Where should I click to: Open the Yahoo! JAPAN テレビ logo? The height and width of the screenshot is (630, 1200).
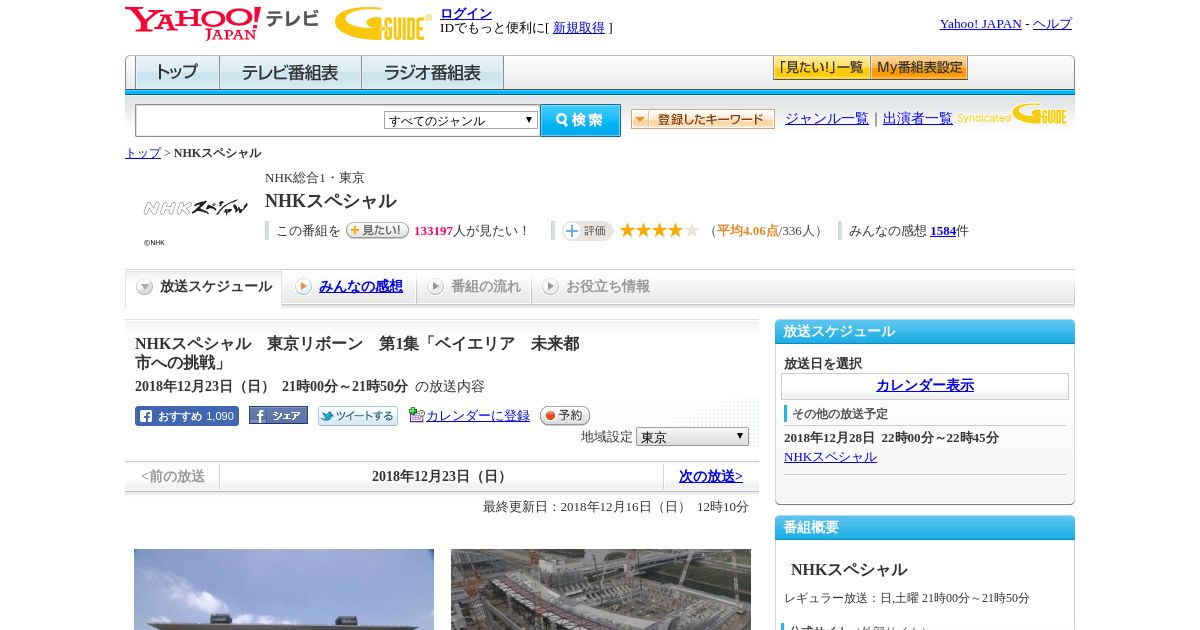(x=222, y=23)
